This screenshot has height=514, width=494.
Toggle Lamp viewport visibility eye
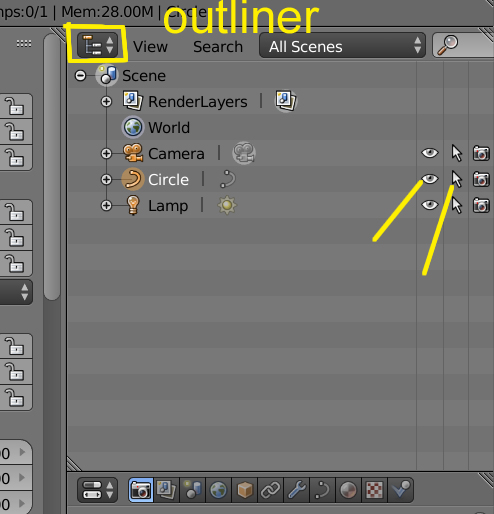click(430, 205)
